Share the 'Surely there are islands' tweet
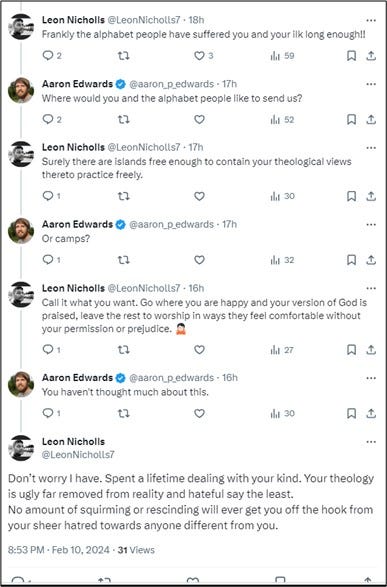 371,196
